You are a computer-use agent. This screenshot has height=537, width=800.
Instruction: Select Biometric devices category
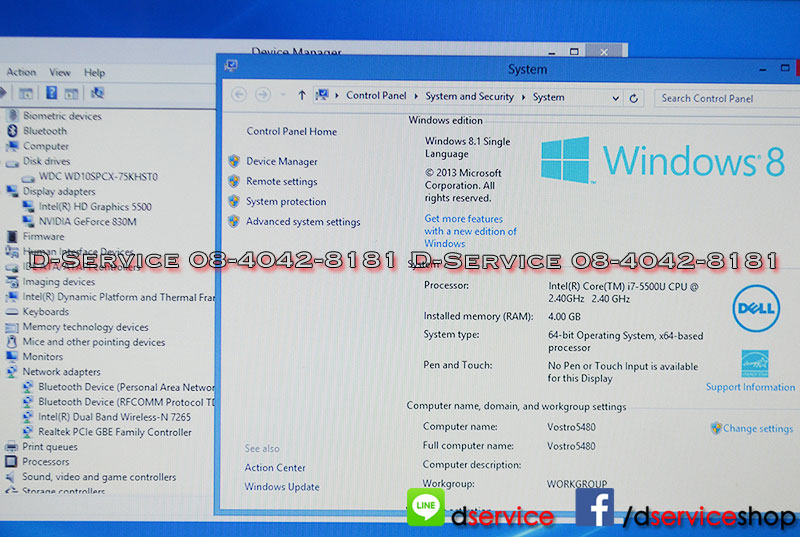pos(62,116)
